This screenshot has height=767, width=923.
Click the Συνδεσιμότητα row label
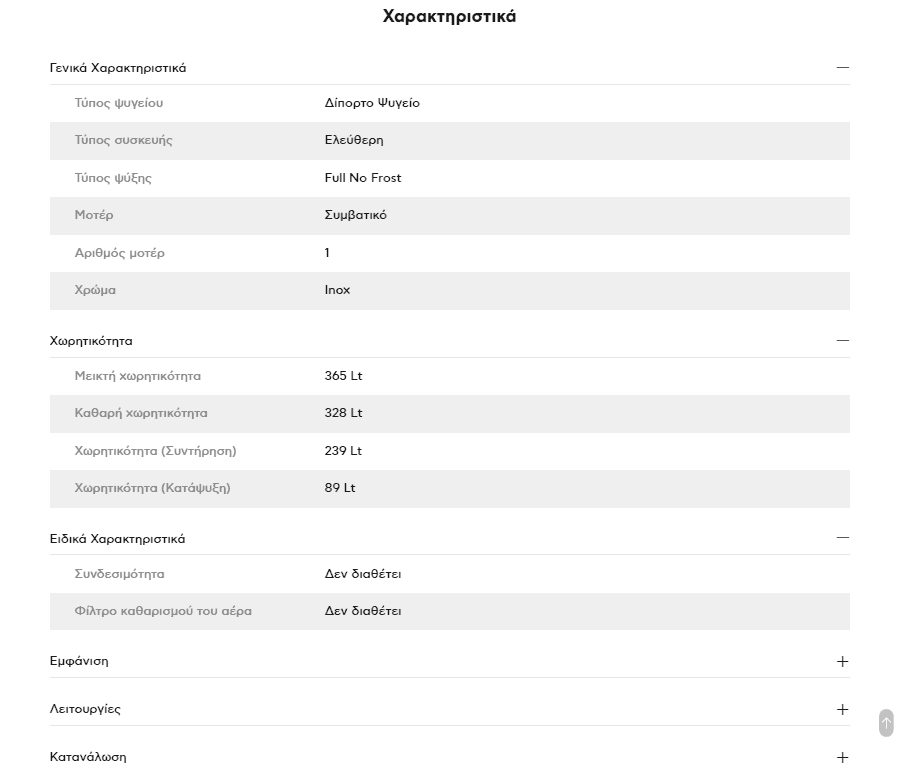(119, 574)
